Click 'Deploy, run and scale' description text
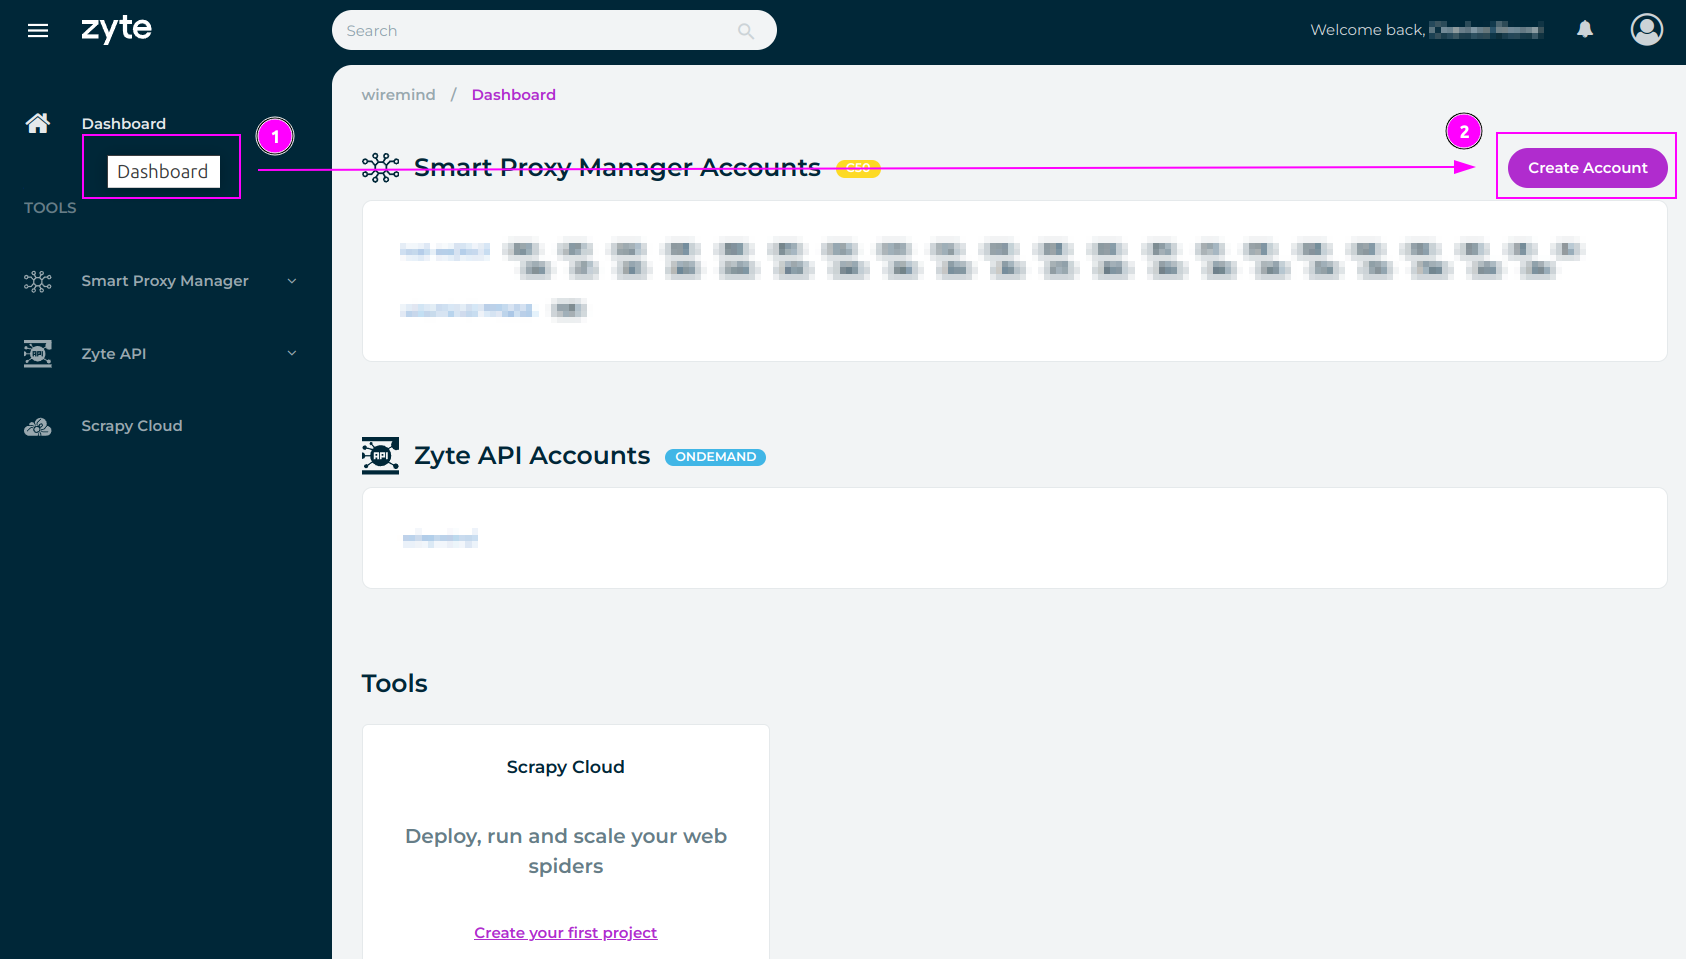This screenshot has height=959, width=1686. (565, 851)
